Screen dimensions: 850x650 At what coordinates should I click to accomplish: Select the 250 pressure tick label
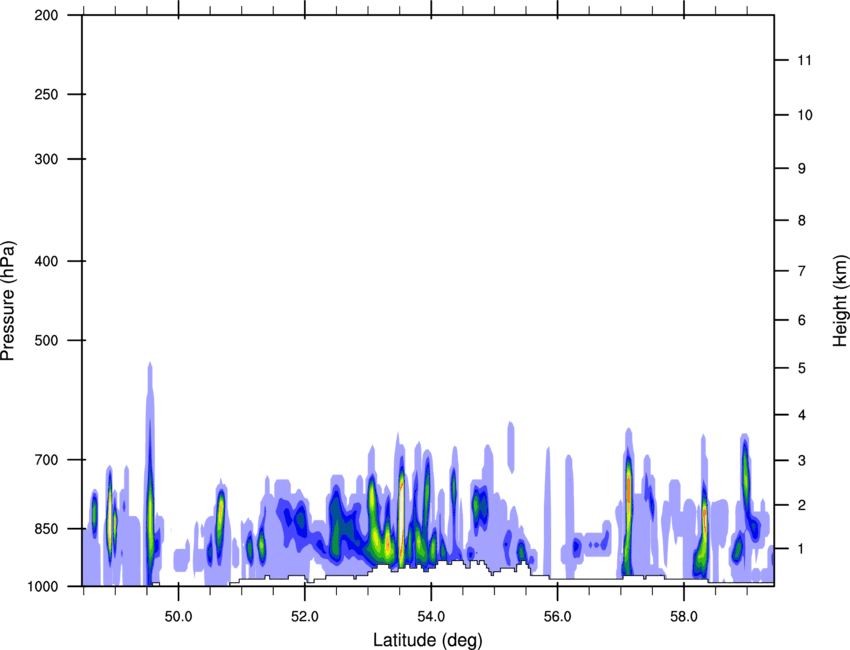[46, 94]
